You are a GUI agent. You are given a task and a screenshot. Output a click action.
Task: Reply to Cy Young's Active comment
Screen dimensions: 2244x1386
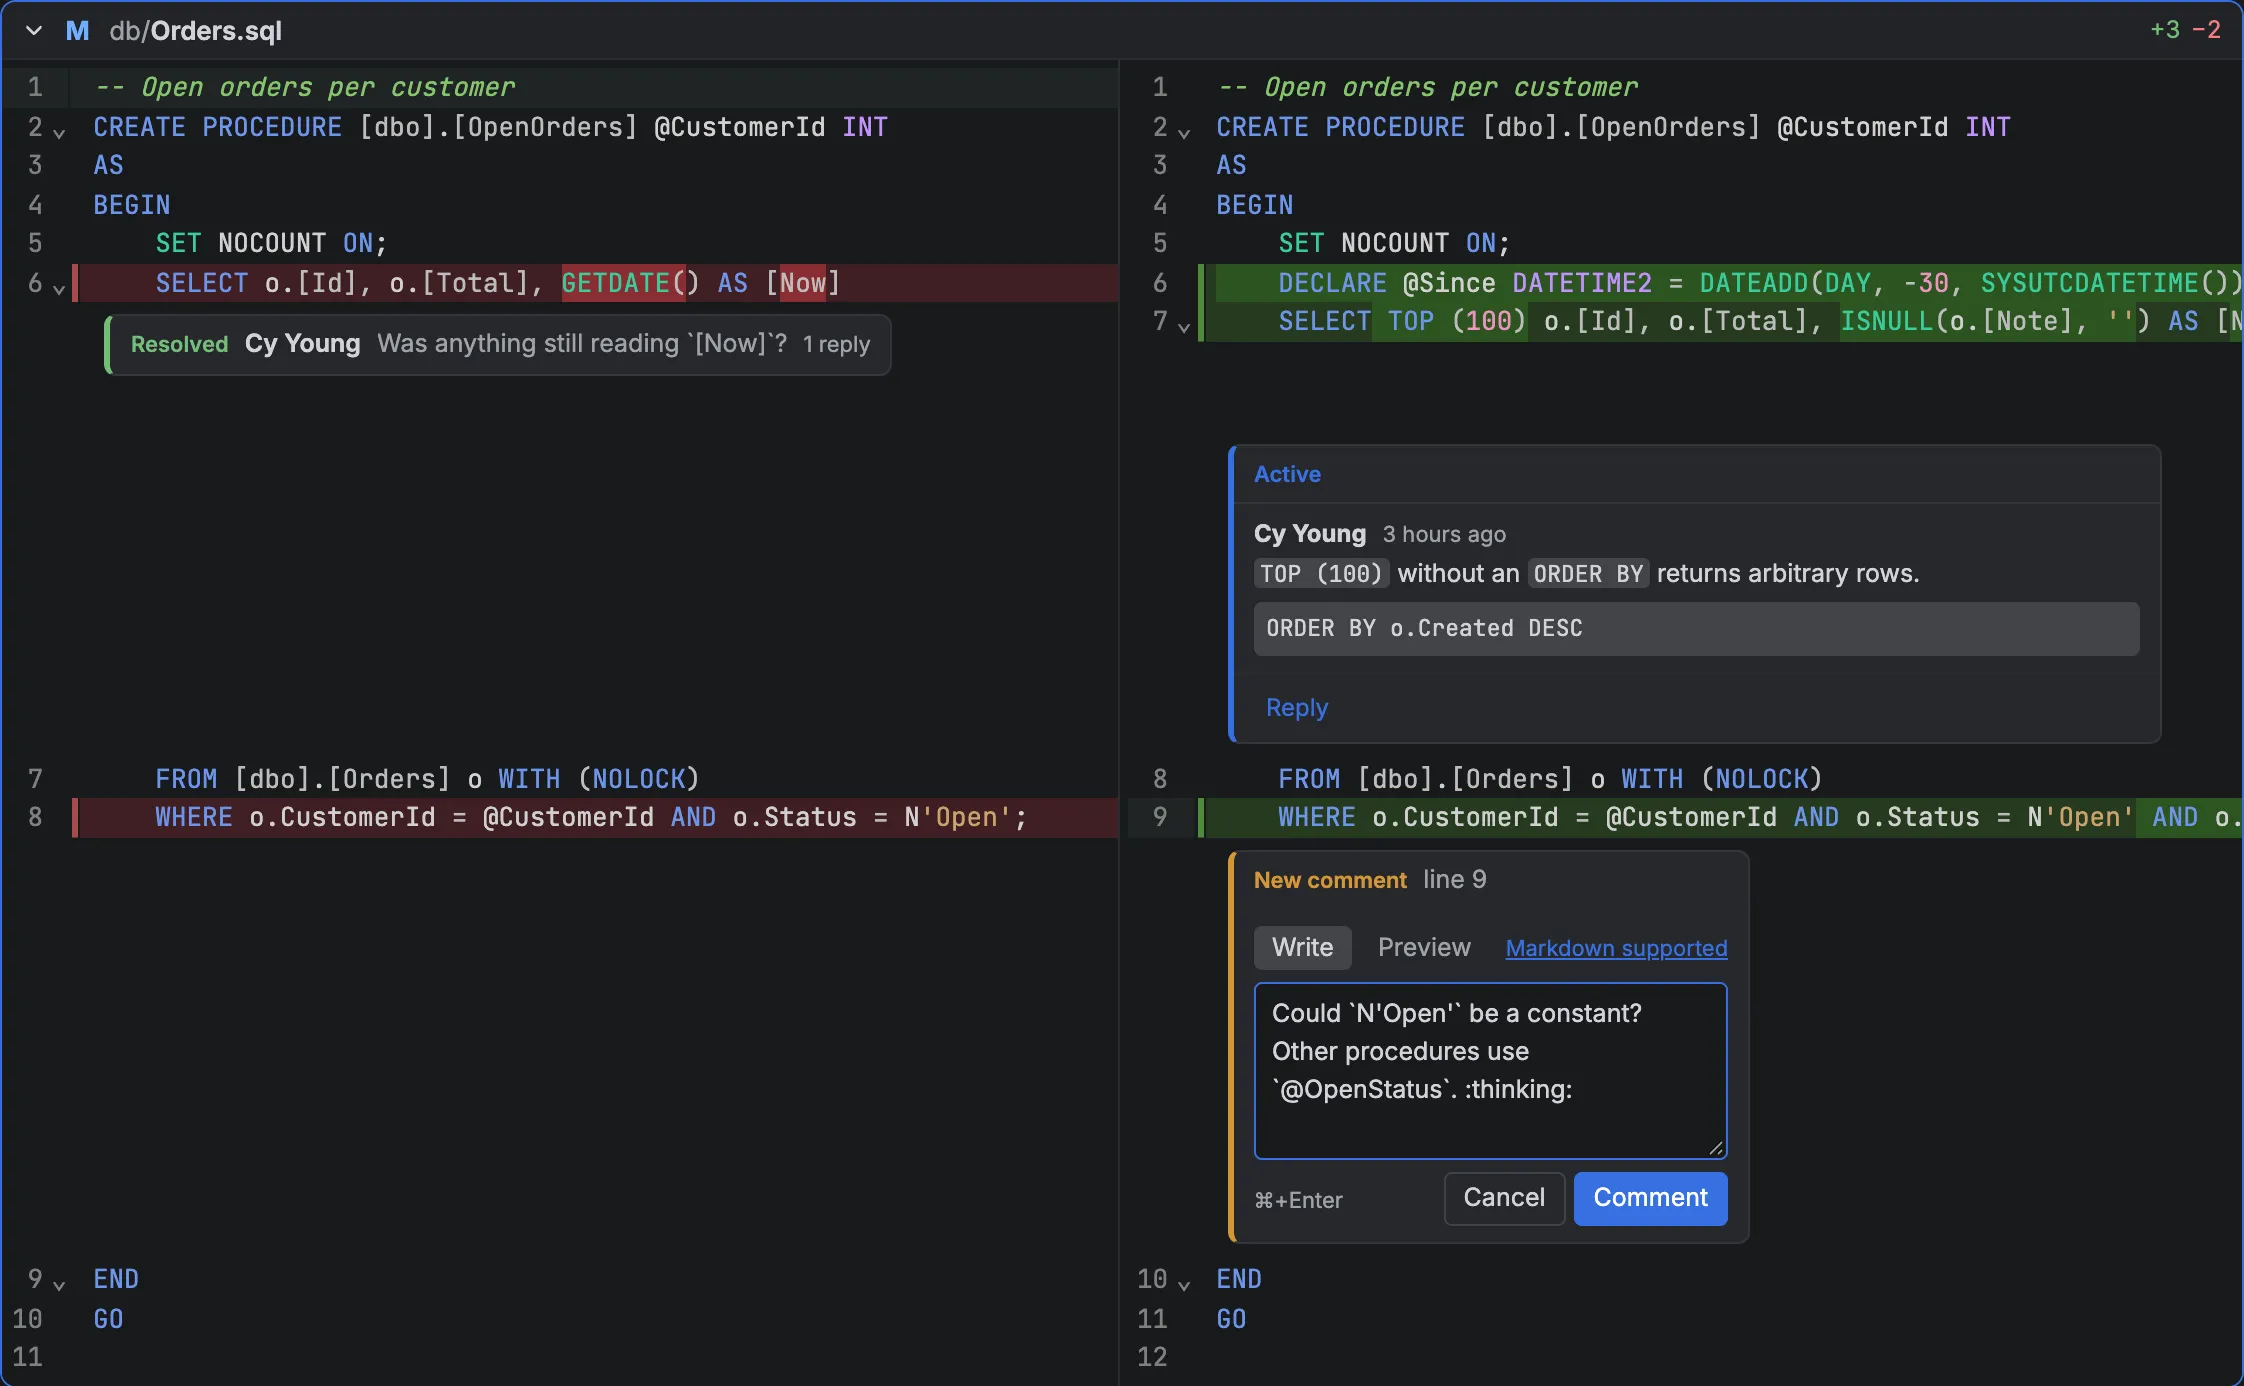click(x=1296, y=707)
